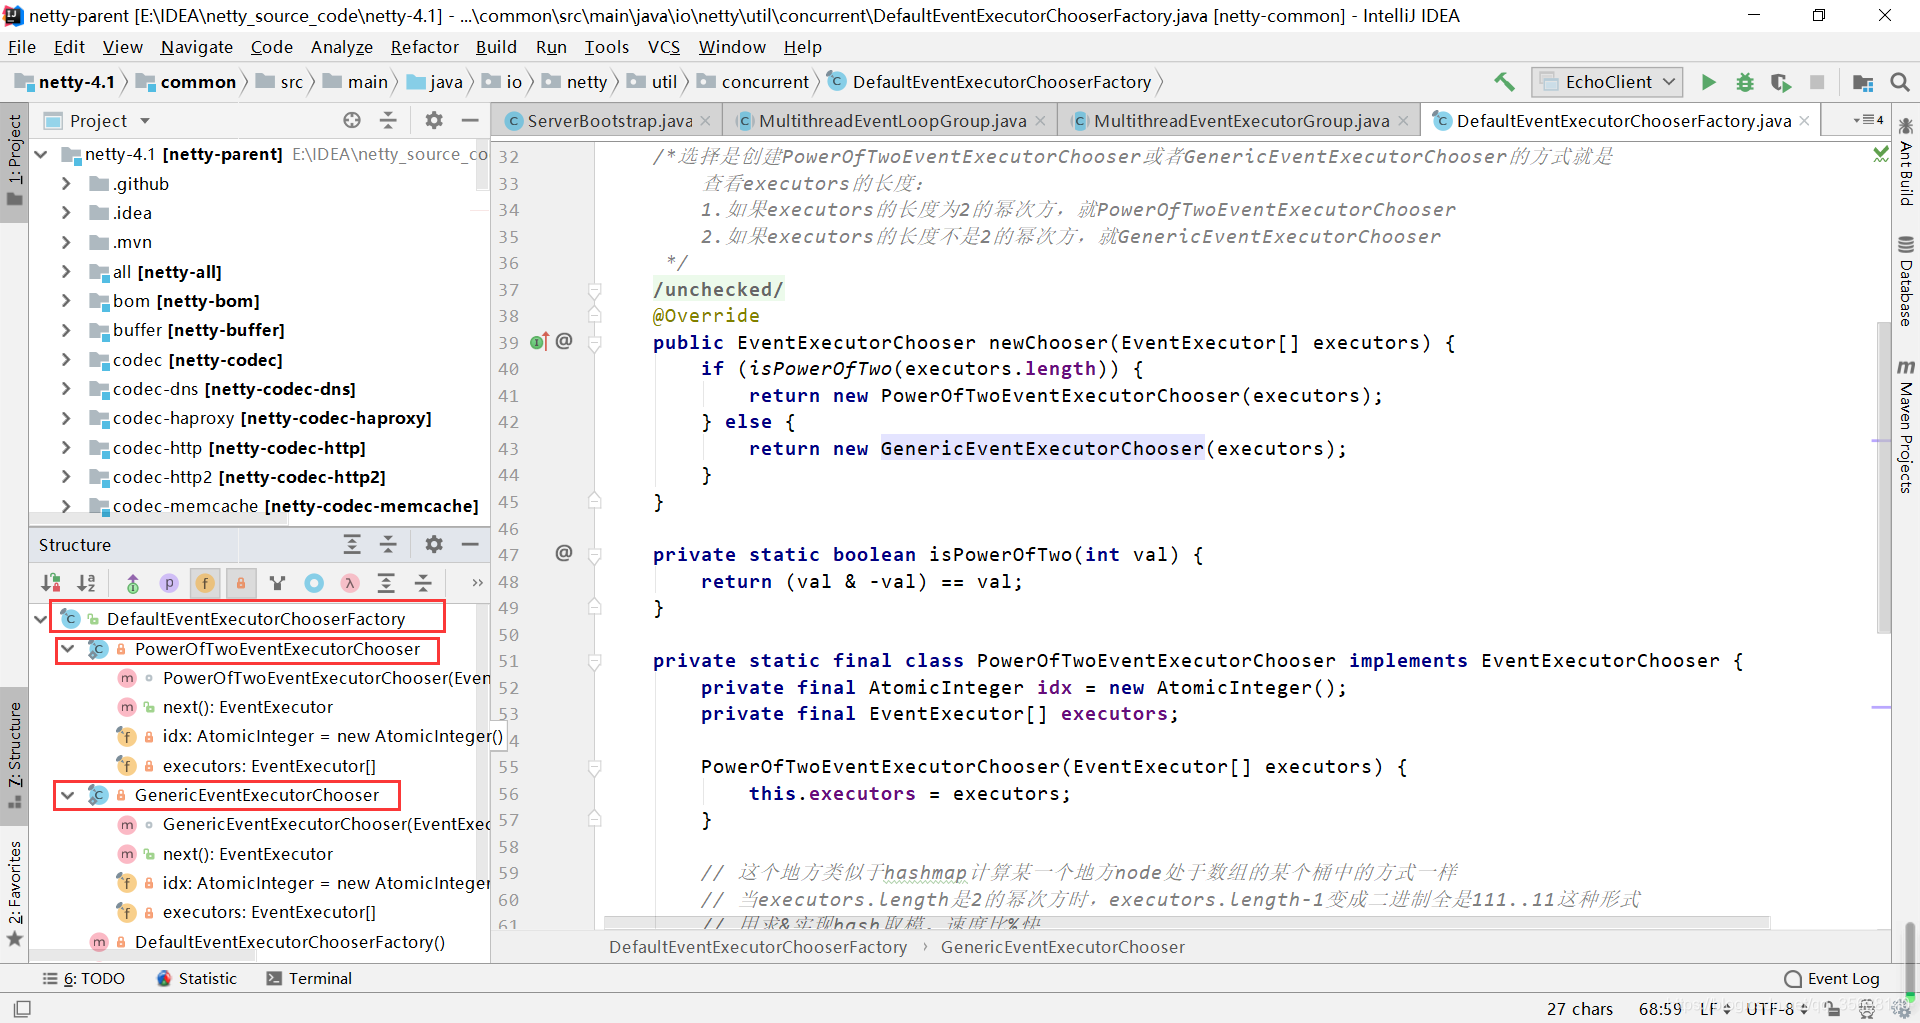Viewport: 1920px width, 1023px height.
Task: Expand all nodes in the Structure header
Action: pos(352,544)
